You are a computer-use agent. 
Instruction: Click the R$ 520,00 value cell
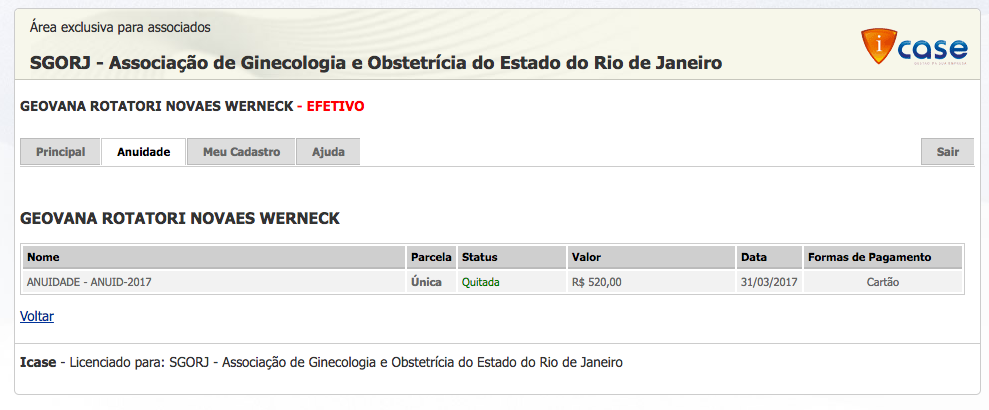597,282
